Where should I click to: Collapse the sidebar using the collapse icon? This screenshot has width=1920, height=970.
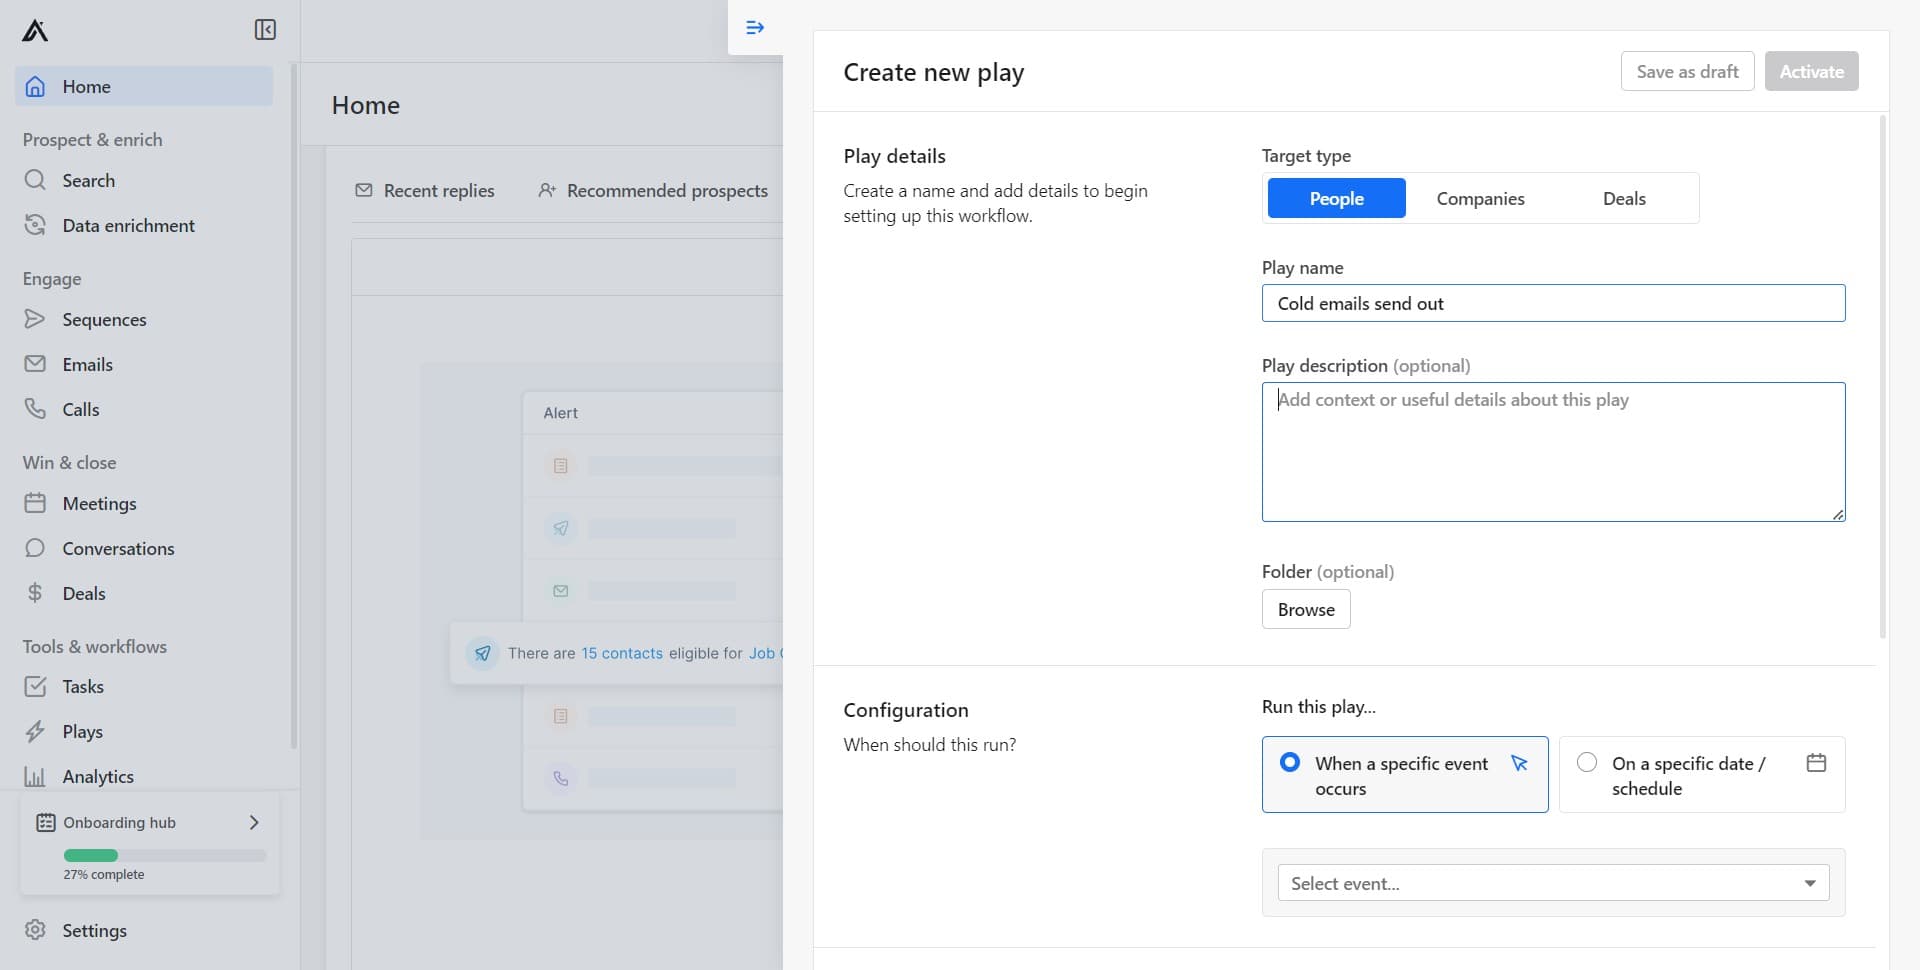click(265, 30)
